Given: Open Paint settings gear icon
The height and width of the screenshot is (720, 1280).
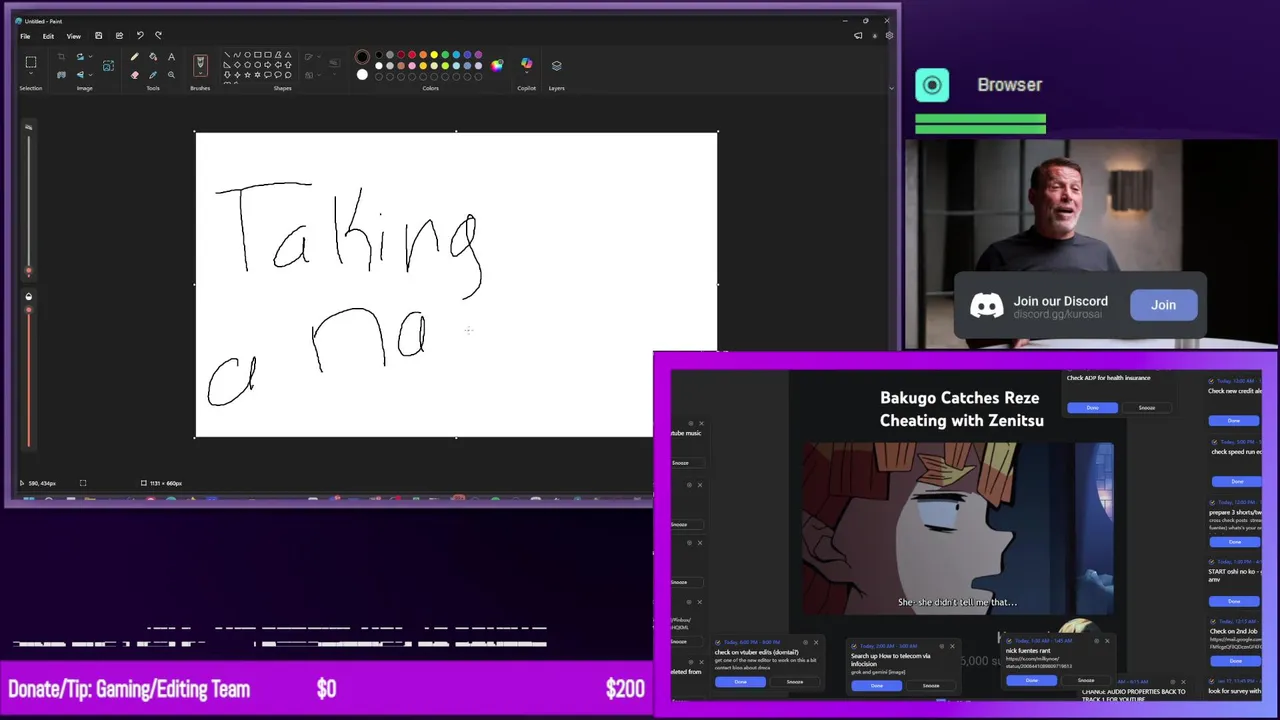Looking at the screenshot, I should coord(889,36).
